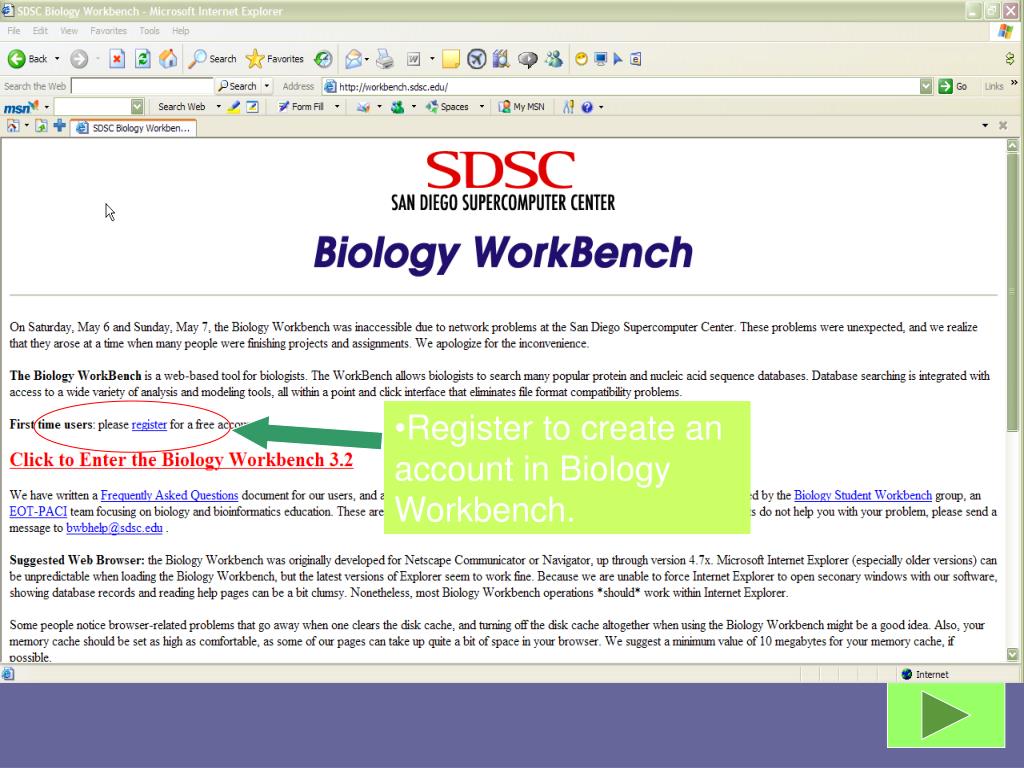Expand the MSN search box dropdown
The width and height of the screenshot is (1024, 768).
pyautogui.click(x=137, y=107)
